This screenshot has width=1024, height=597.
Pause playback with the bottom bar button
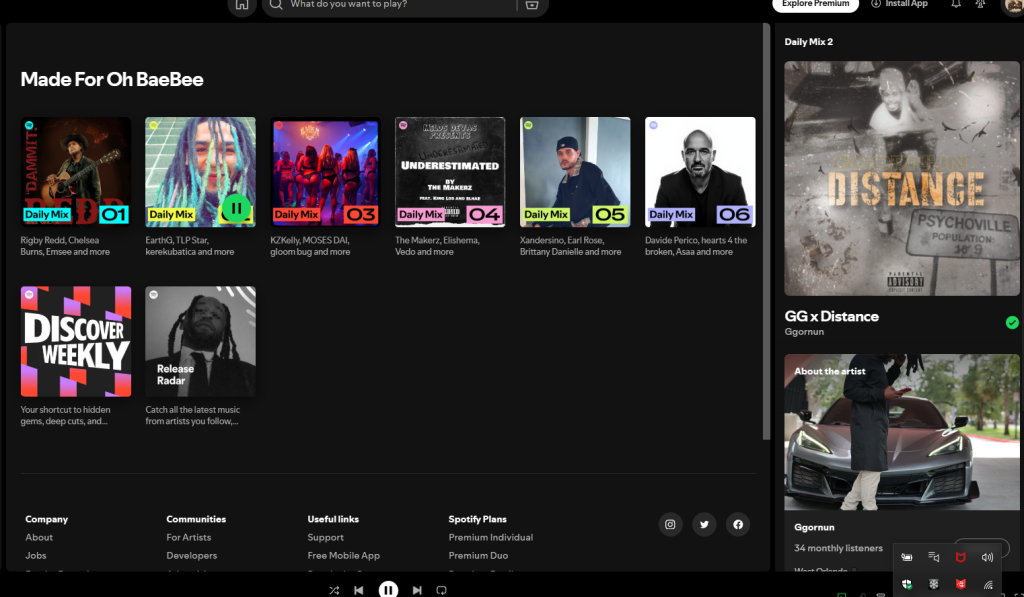[x=388, y=590]
